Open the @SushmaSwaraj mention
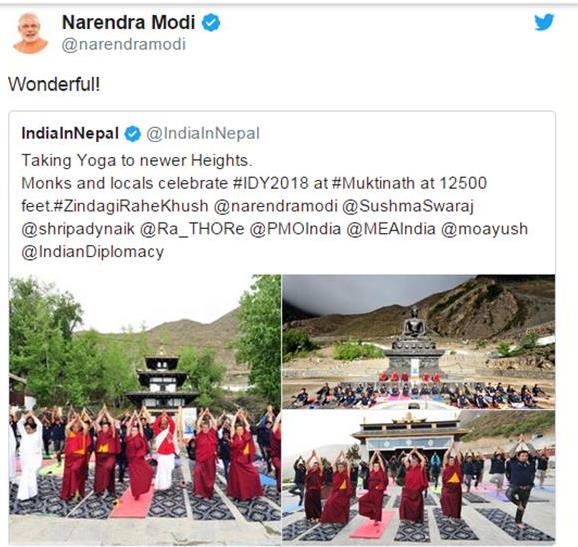Image resolution: width=578 pixels, height=547 pixels. (408, 206)
